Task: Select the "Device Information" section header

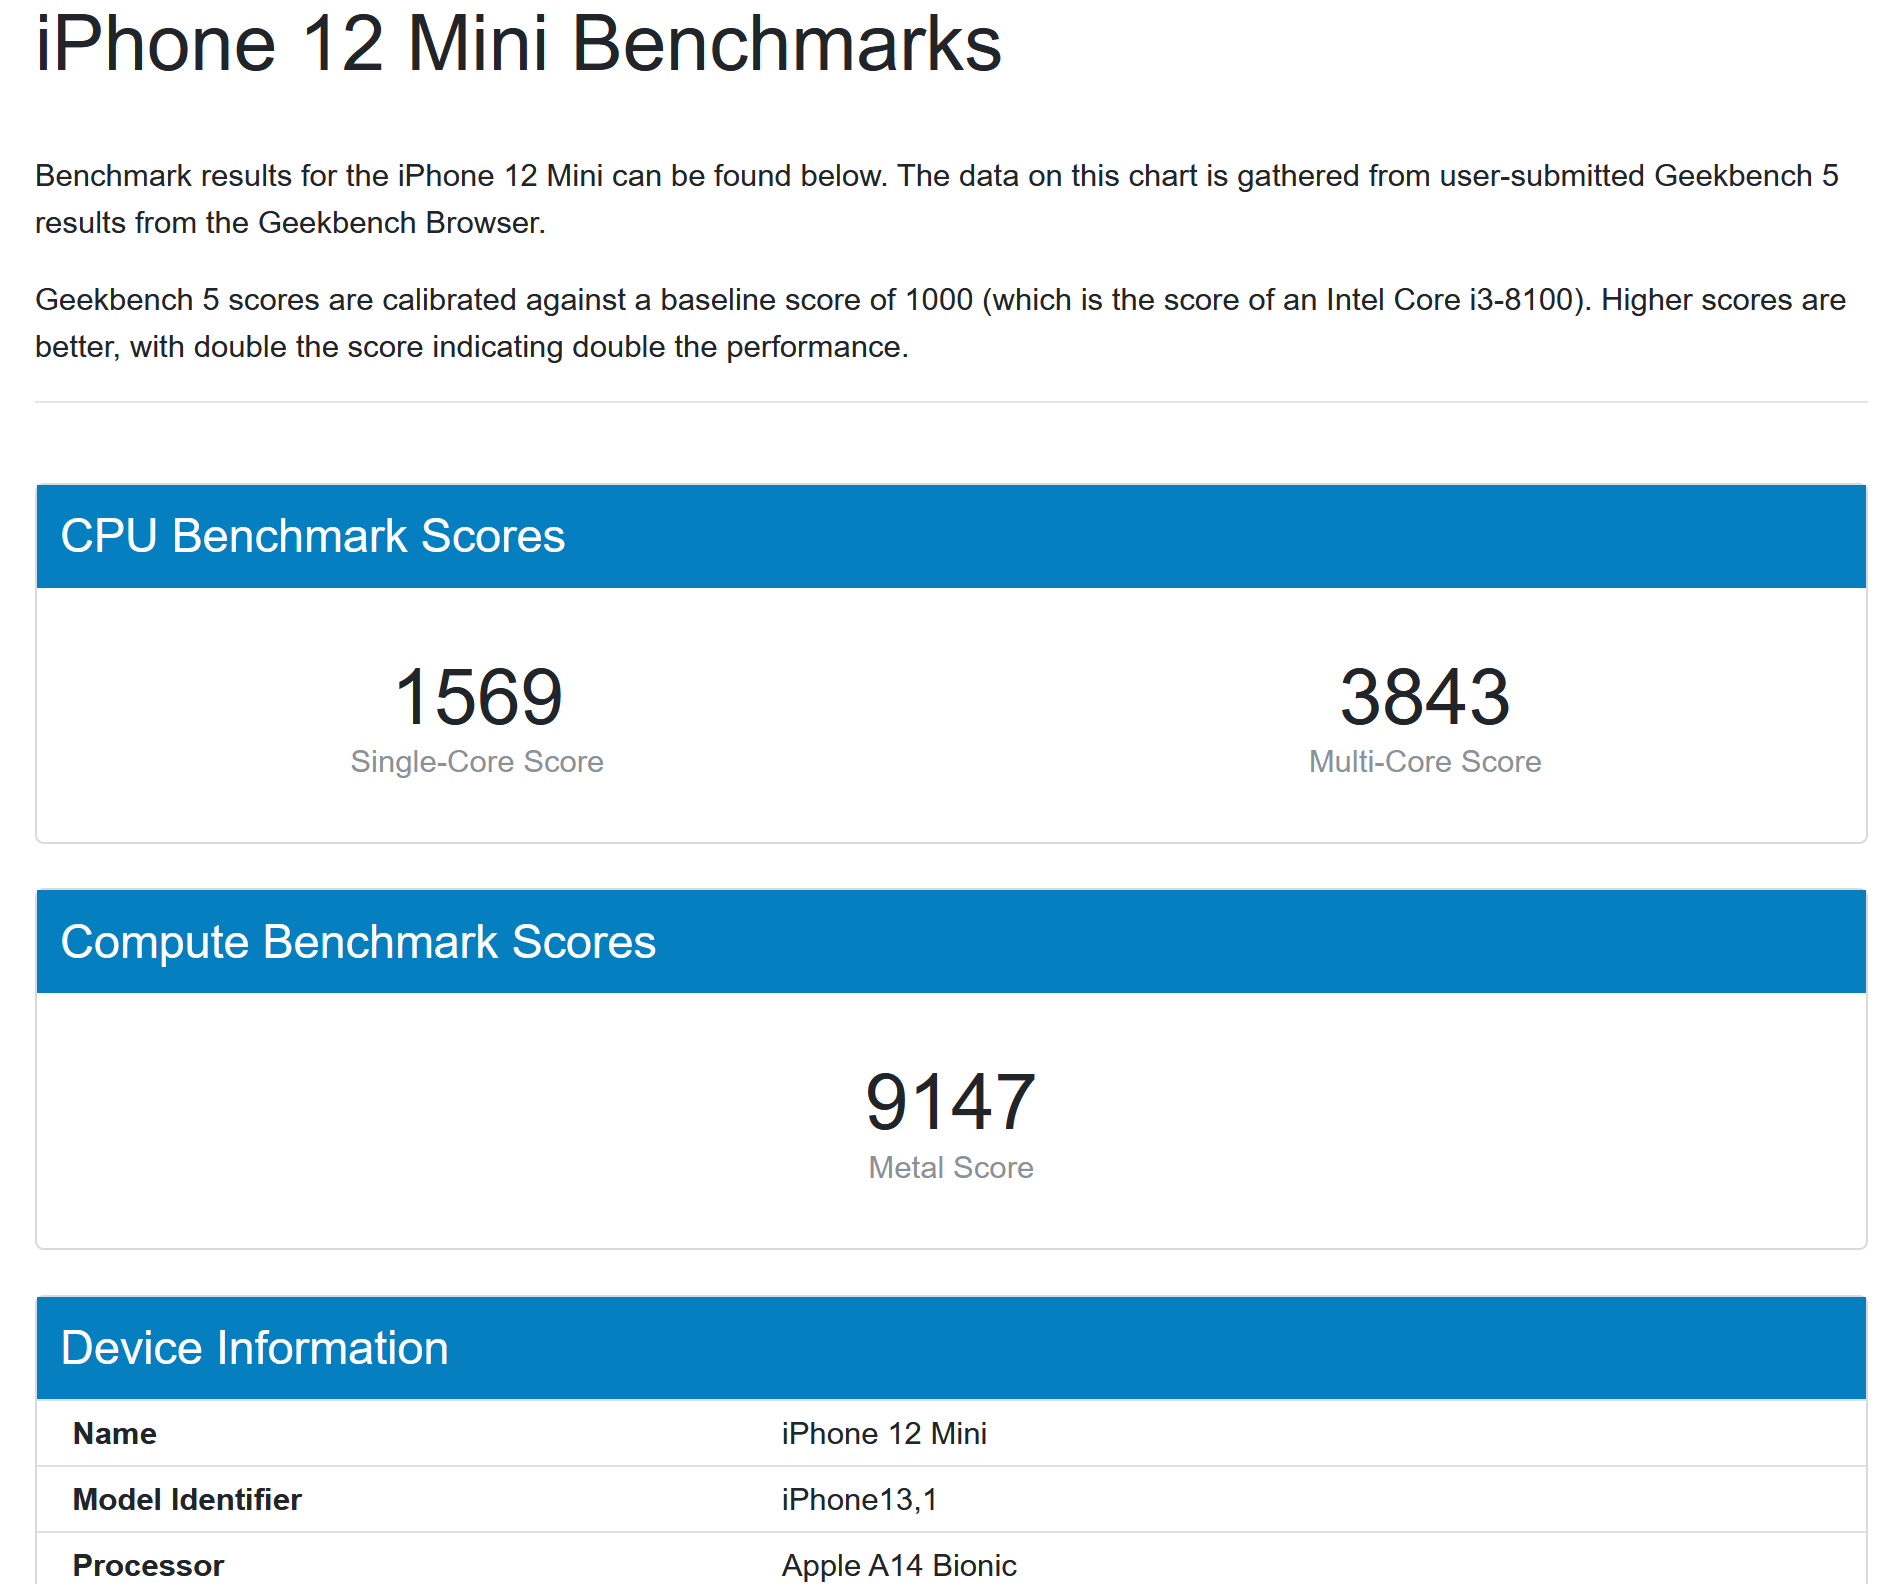Action: coord(951,1348)
